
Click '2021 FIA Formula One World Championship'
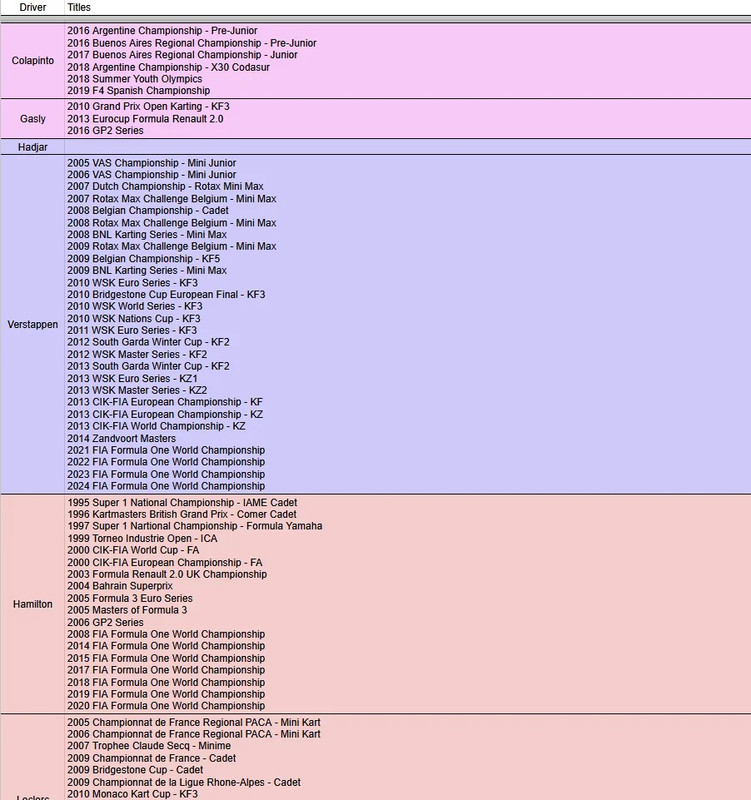coord(166,449)
